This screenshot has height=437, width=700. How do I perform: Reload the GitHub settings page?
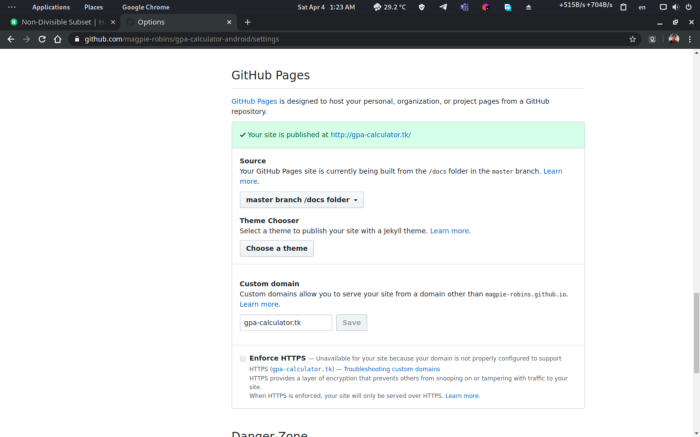[42, 39]
